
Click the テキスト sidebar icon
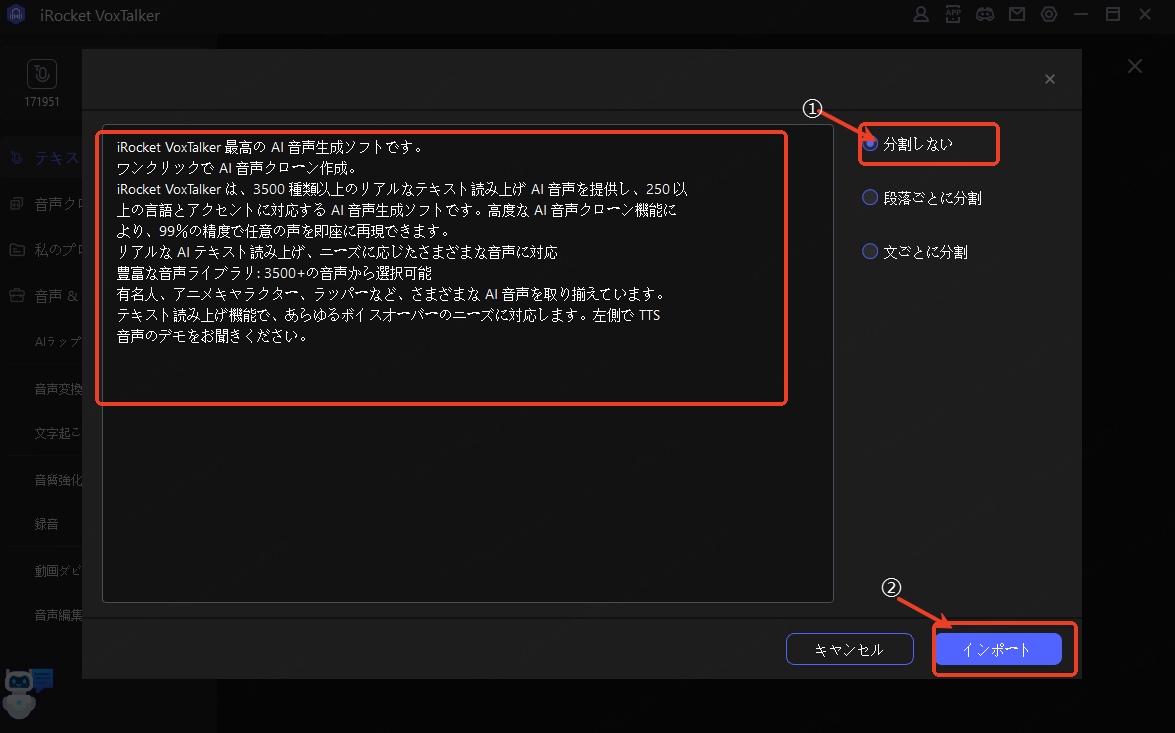point(16,158)
